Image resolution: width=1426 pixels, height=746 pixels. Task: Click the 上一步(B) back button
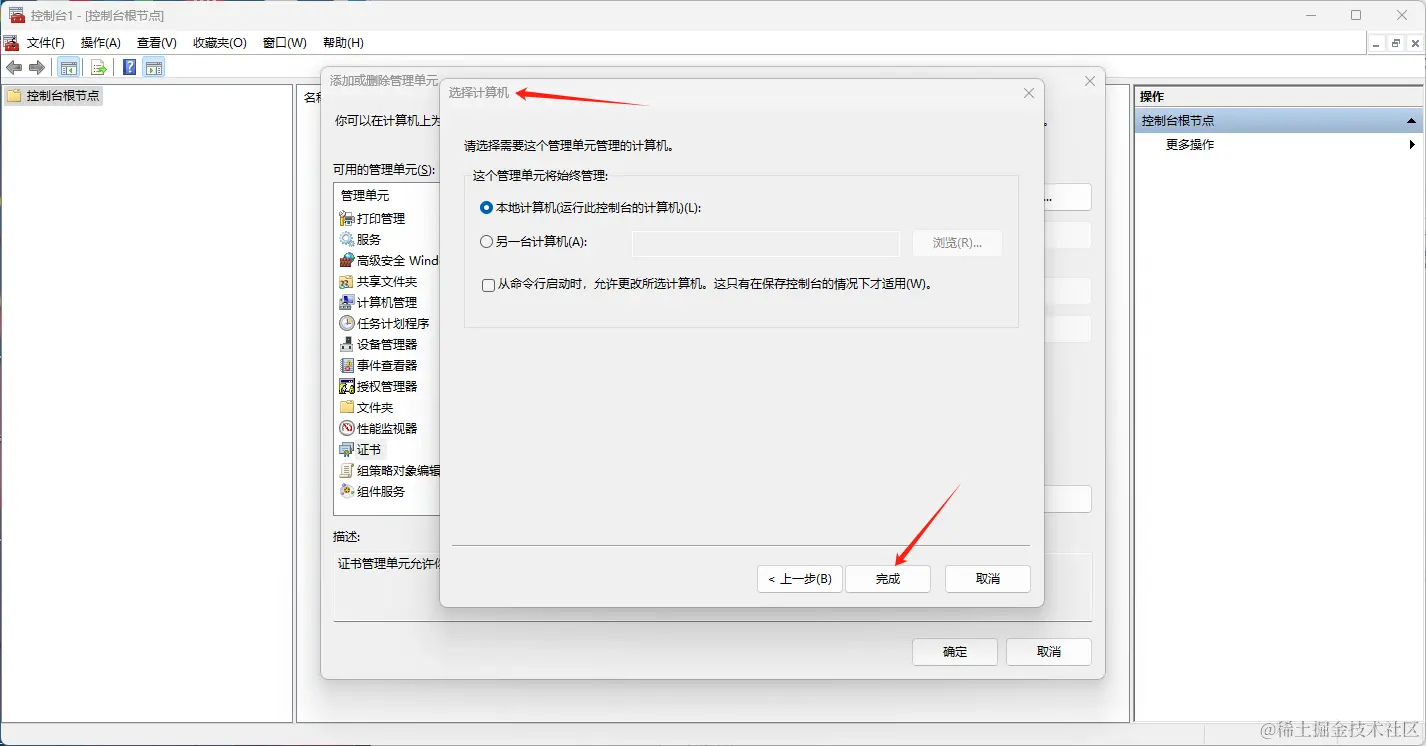799,579
